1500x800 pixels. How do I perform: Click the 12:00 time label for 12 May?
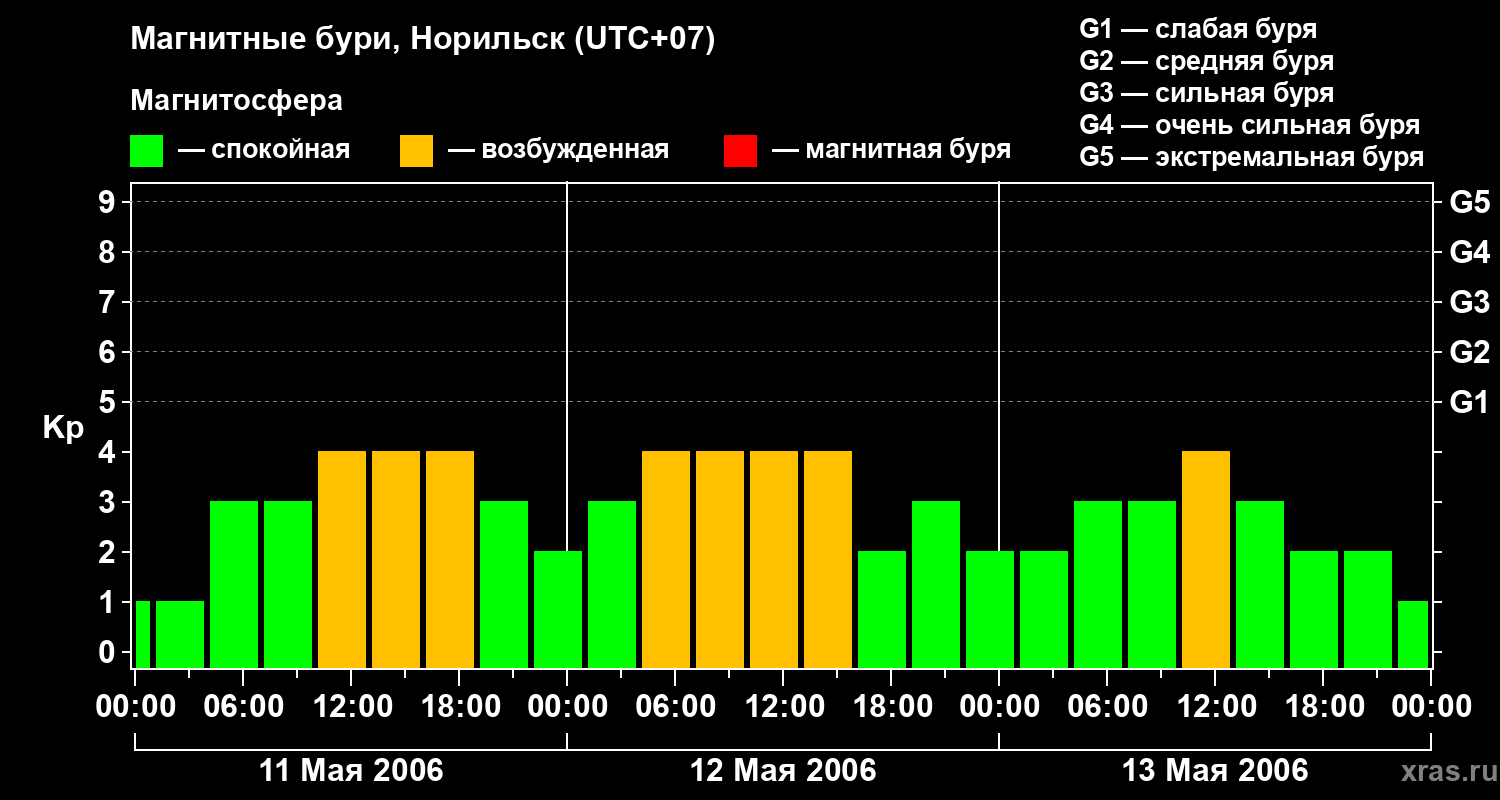[x=783, y=707]
